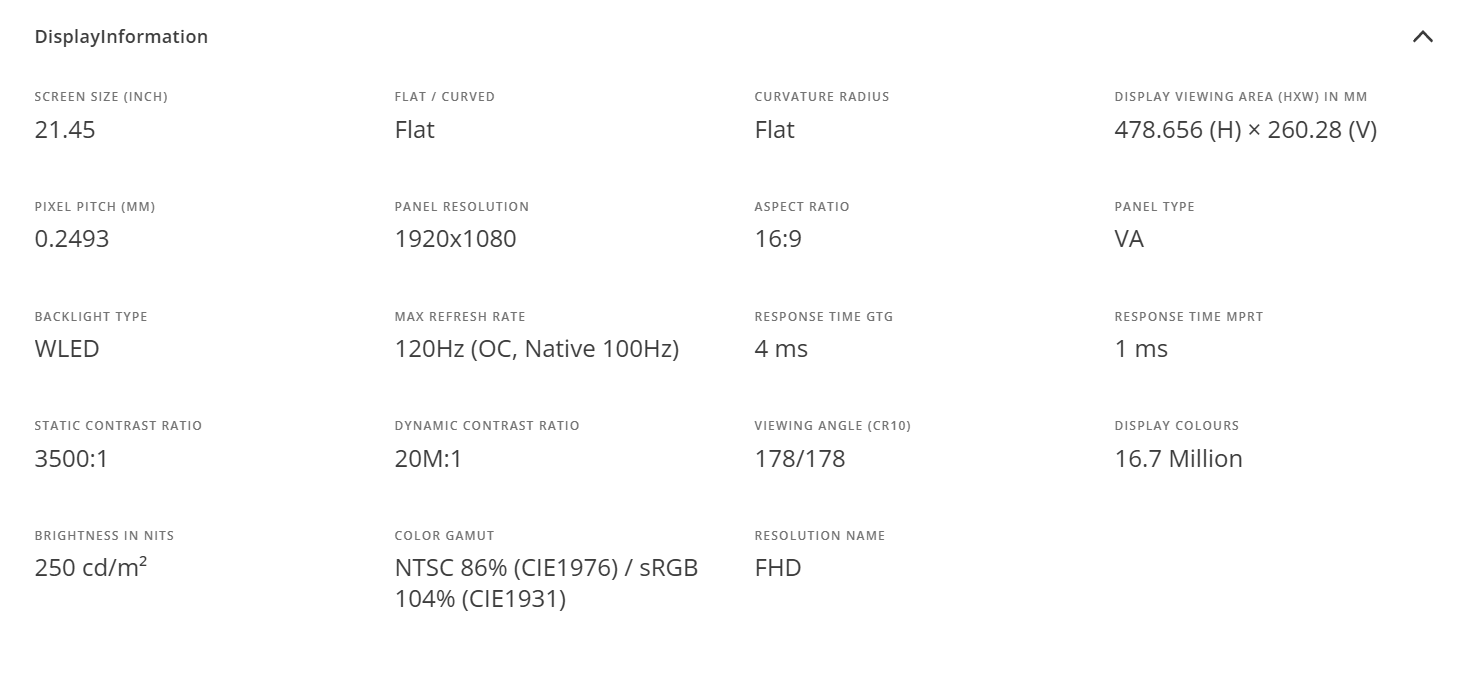Viewport: 1469px width, 699px height.
Task: Click the 16.7 Million display colours
Action: (x=1179, y=459)
